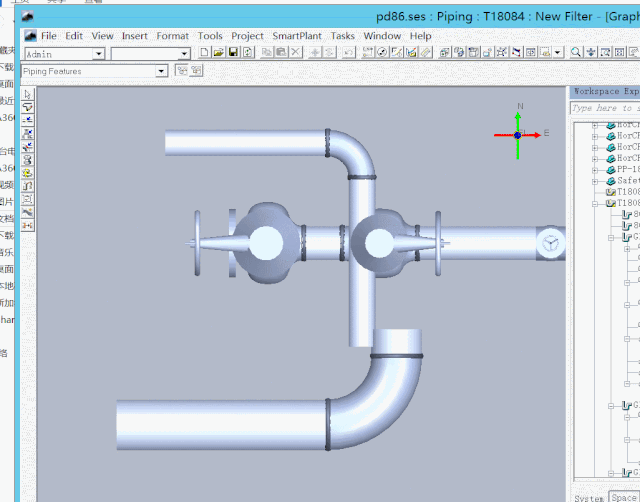Click the Refresh Workspace icon beside Save
Screen dimensions: 640x502
click(x=247, y=52)
